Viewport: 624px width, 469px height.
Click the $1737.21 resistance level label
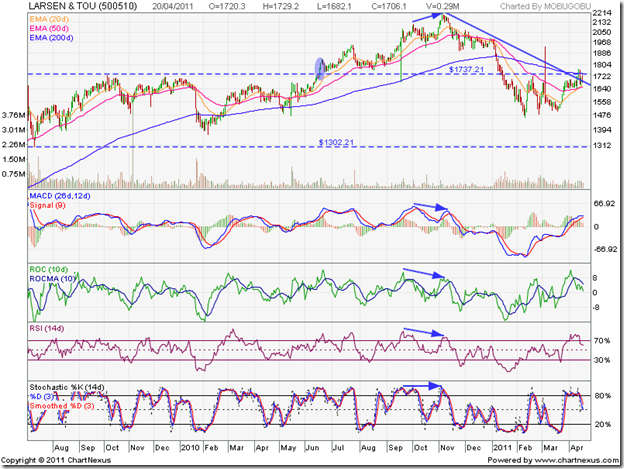pos(466,69)
